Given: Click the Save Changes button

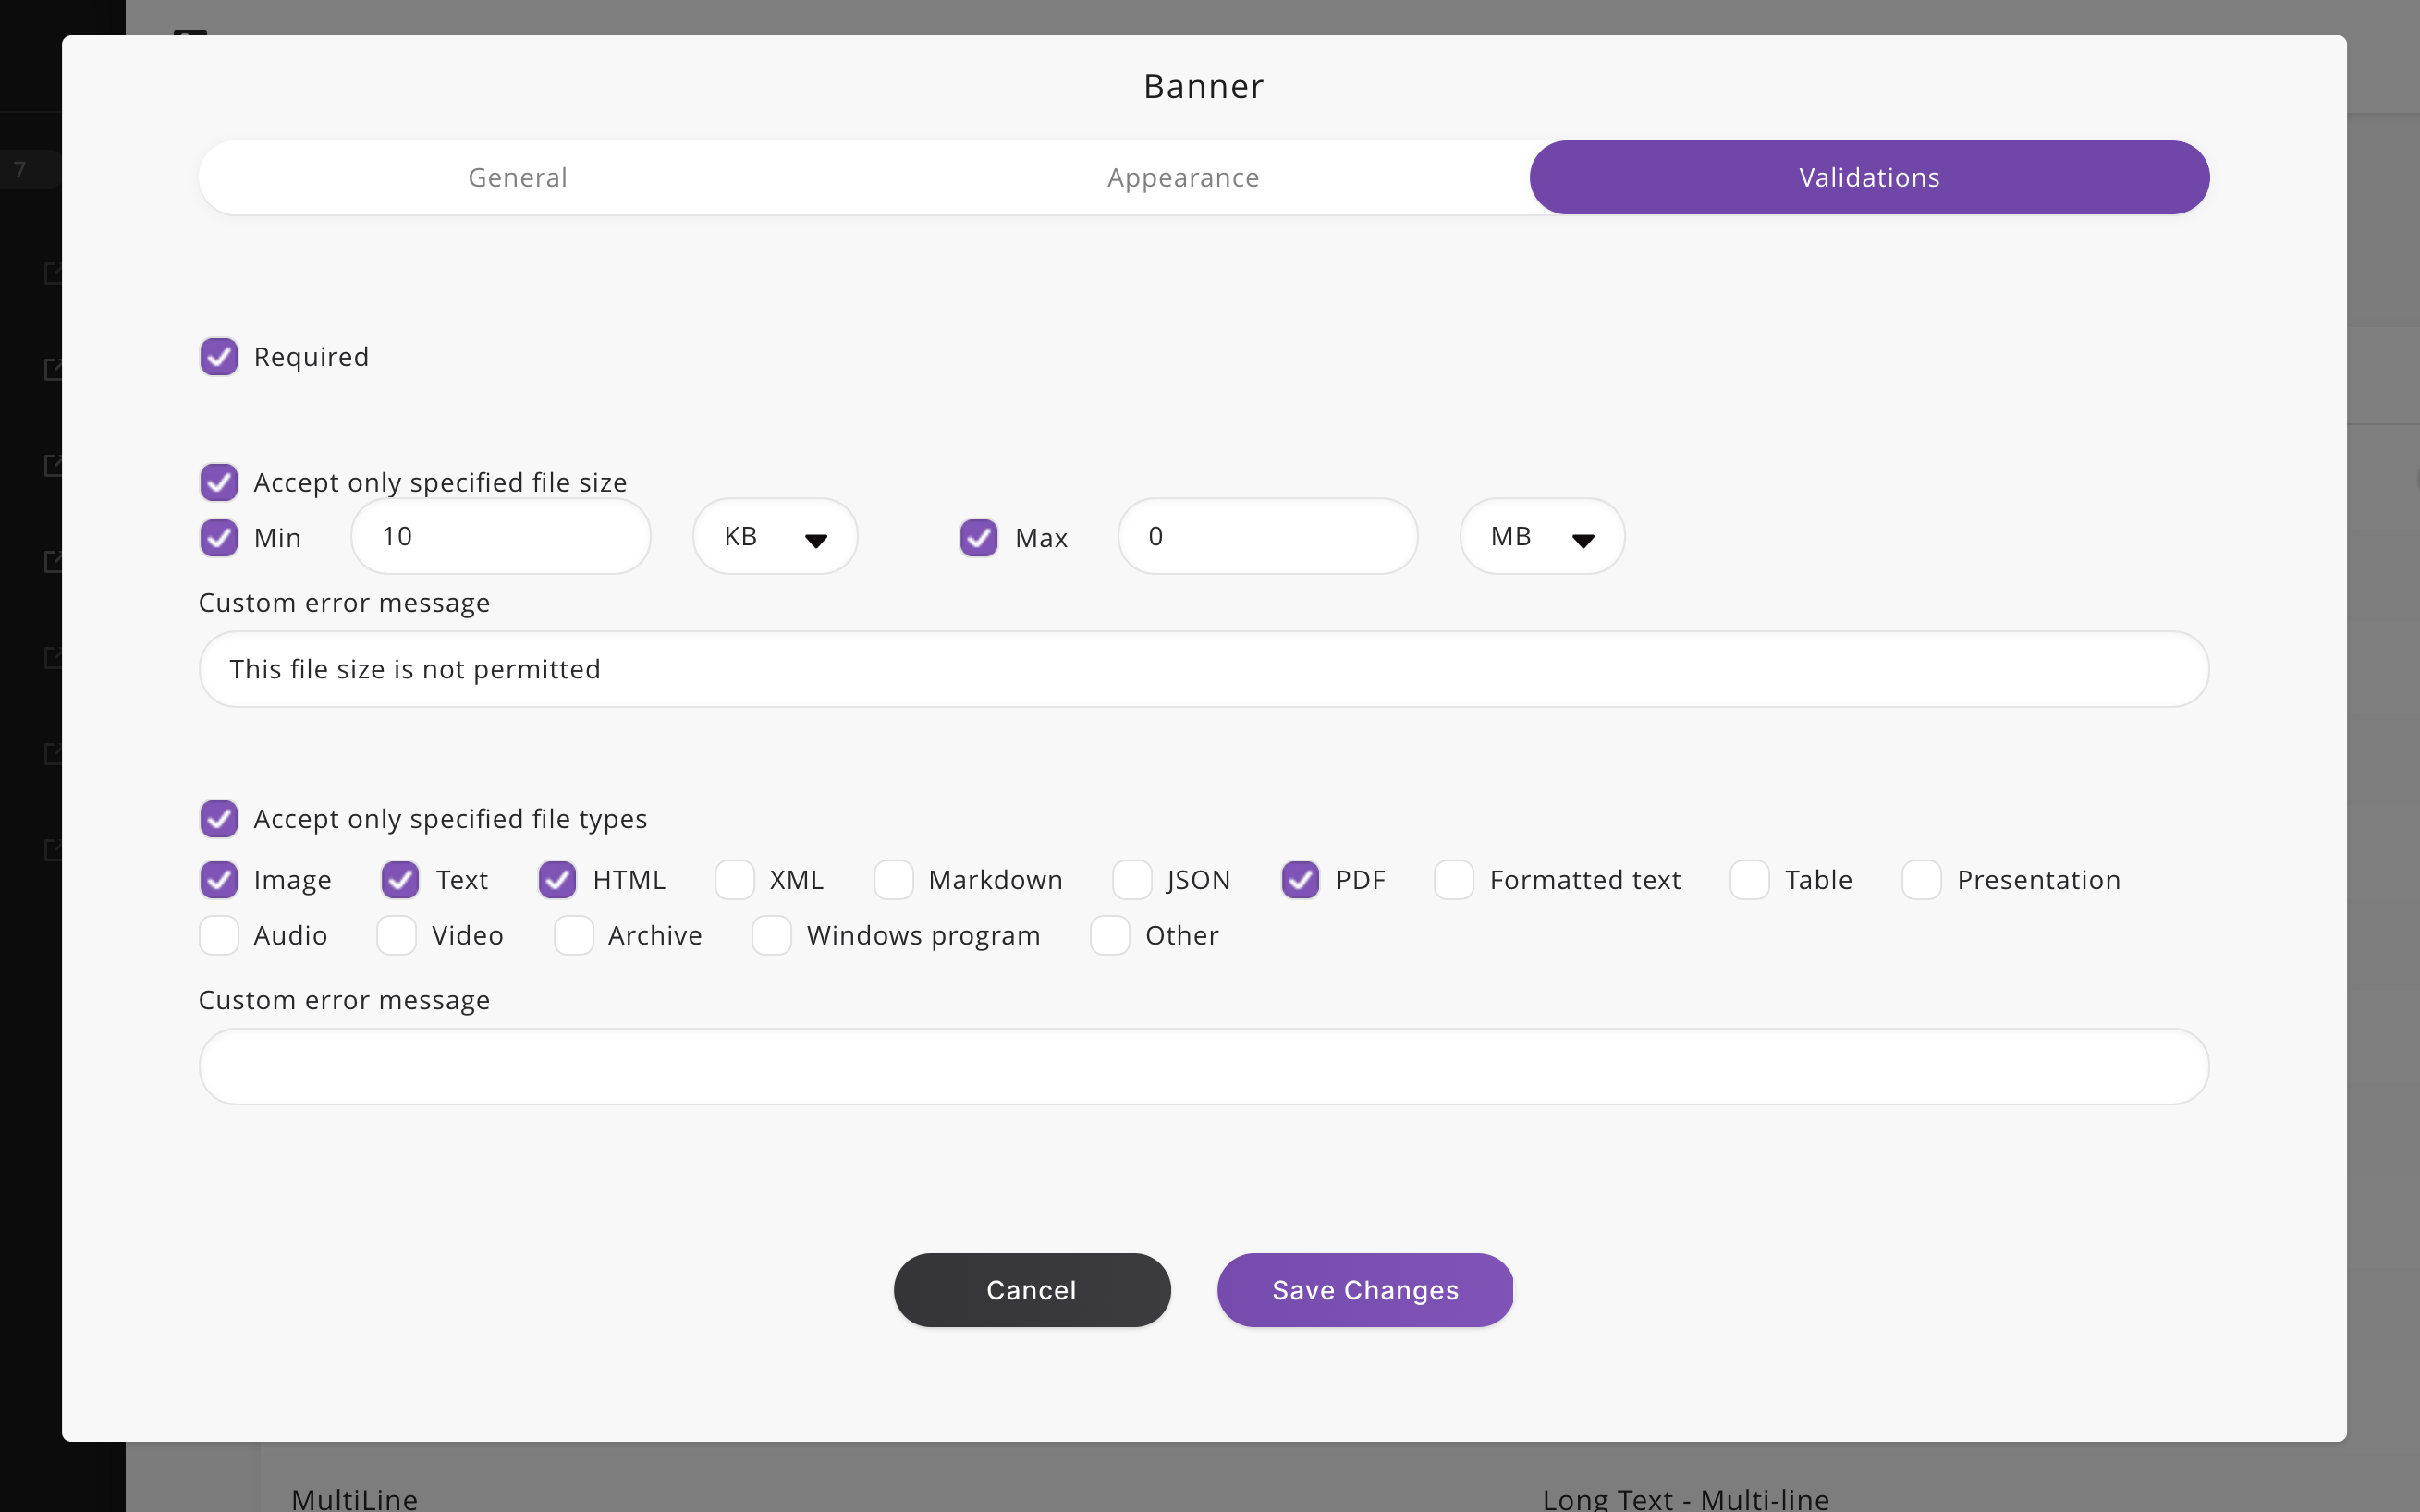Looking at the screenshot, I should pos(1366,1289).
